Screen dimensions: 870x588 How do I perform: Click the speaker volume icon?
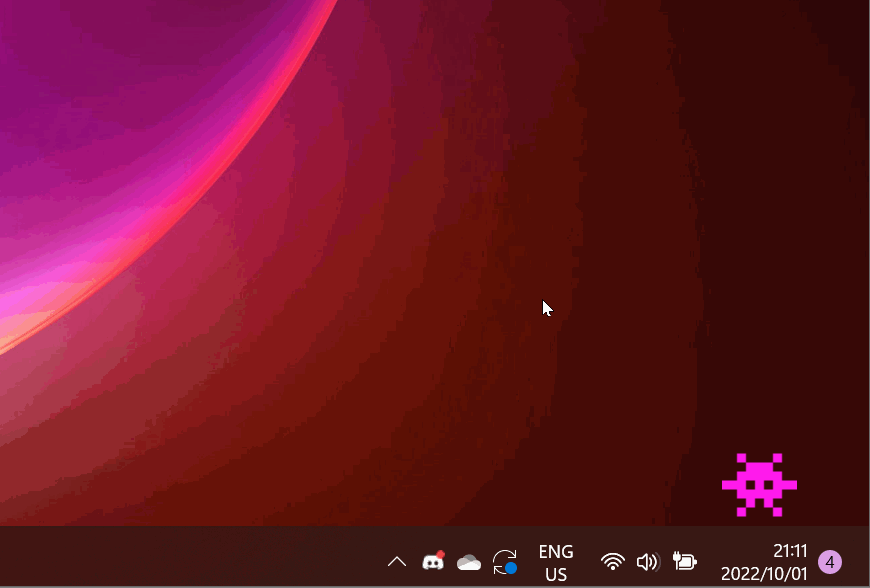coord(648,562)
